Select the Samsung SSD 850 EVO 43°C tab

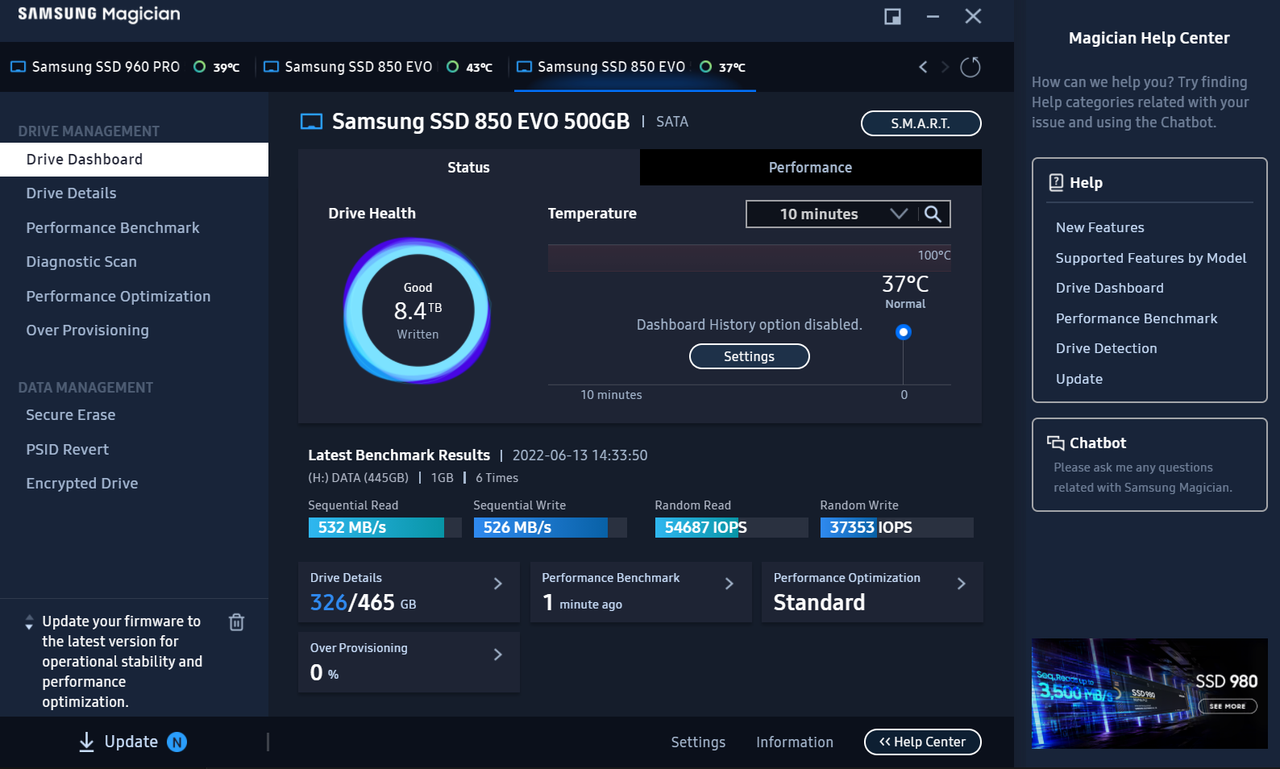(x=379, y=67)
